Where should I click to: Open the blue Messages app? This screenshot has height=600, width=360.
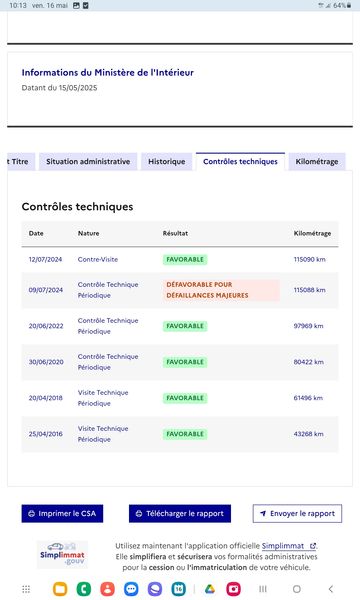[x=131, y=589]
